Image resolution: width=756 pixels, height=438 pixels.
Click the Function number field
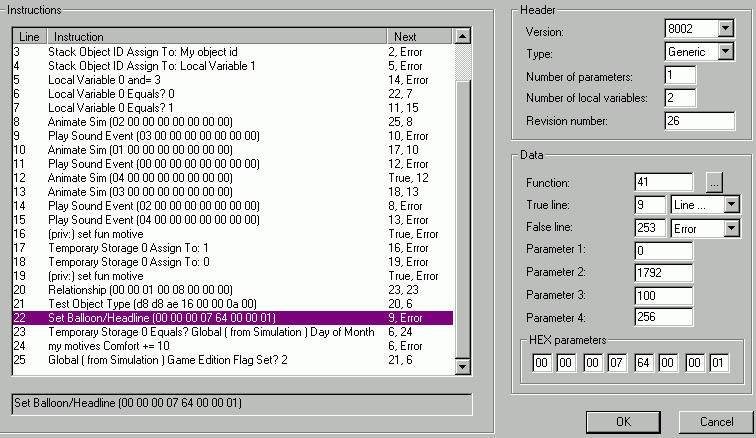click(x=663, y=183)
